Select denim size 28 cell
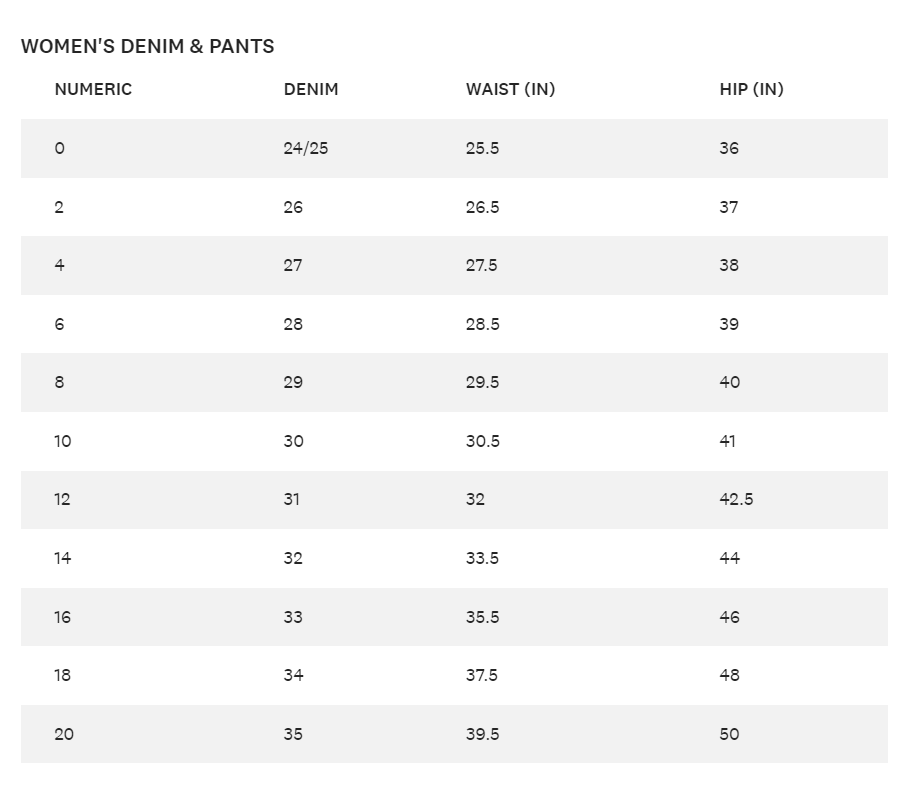This screenshot has width=906, height=797. coord(293,324)
